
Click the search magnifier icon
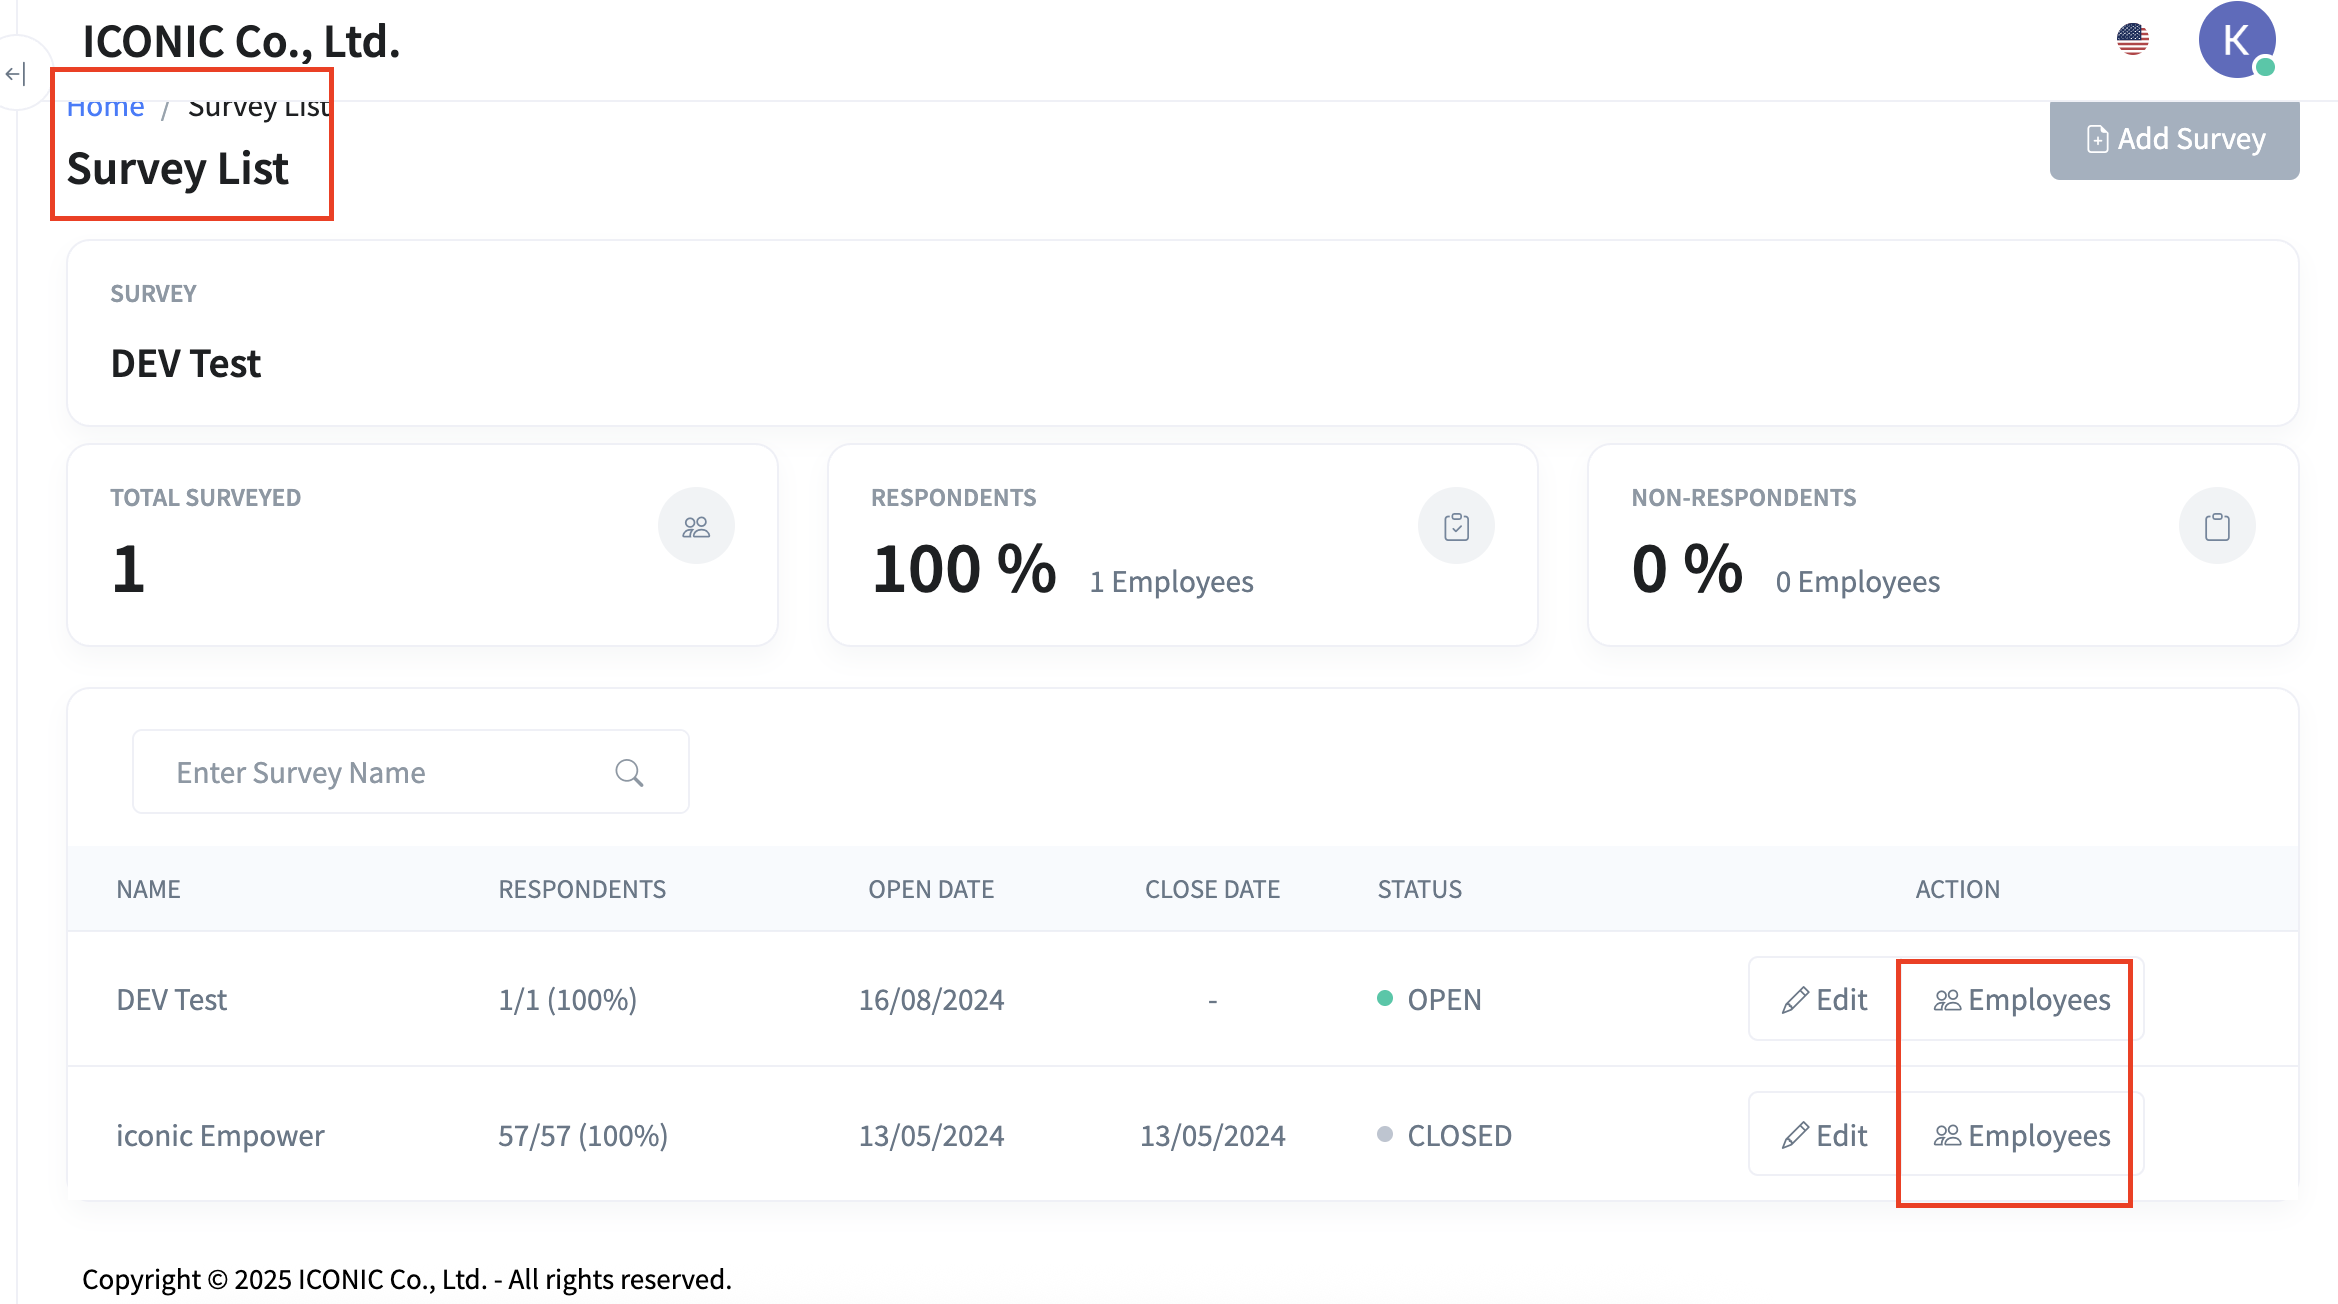point(629,773)
